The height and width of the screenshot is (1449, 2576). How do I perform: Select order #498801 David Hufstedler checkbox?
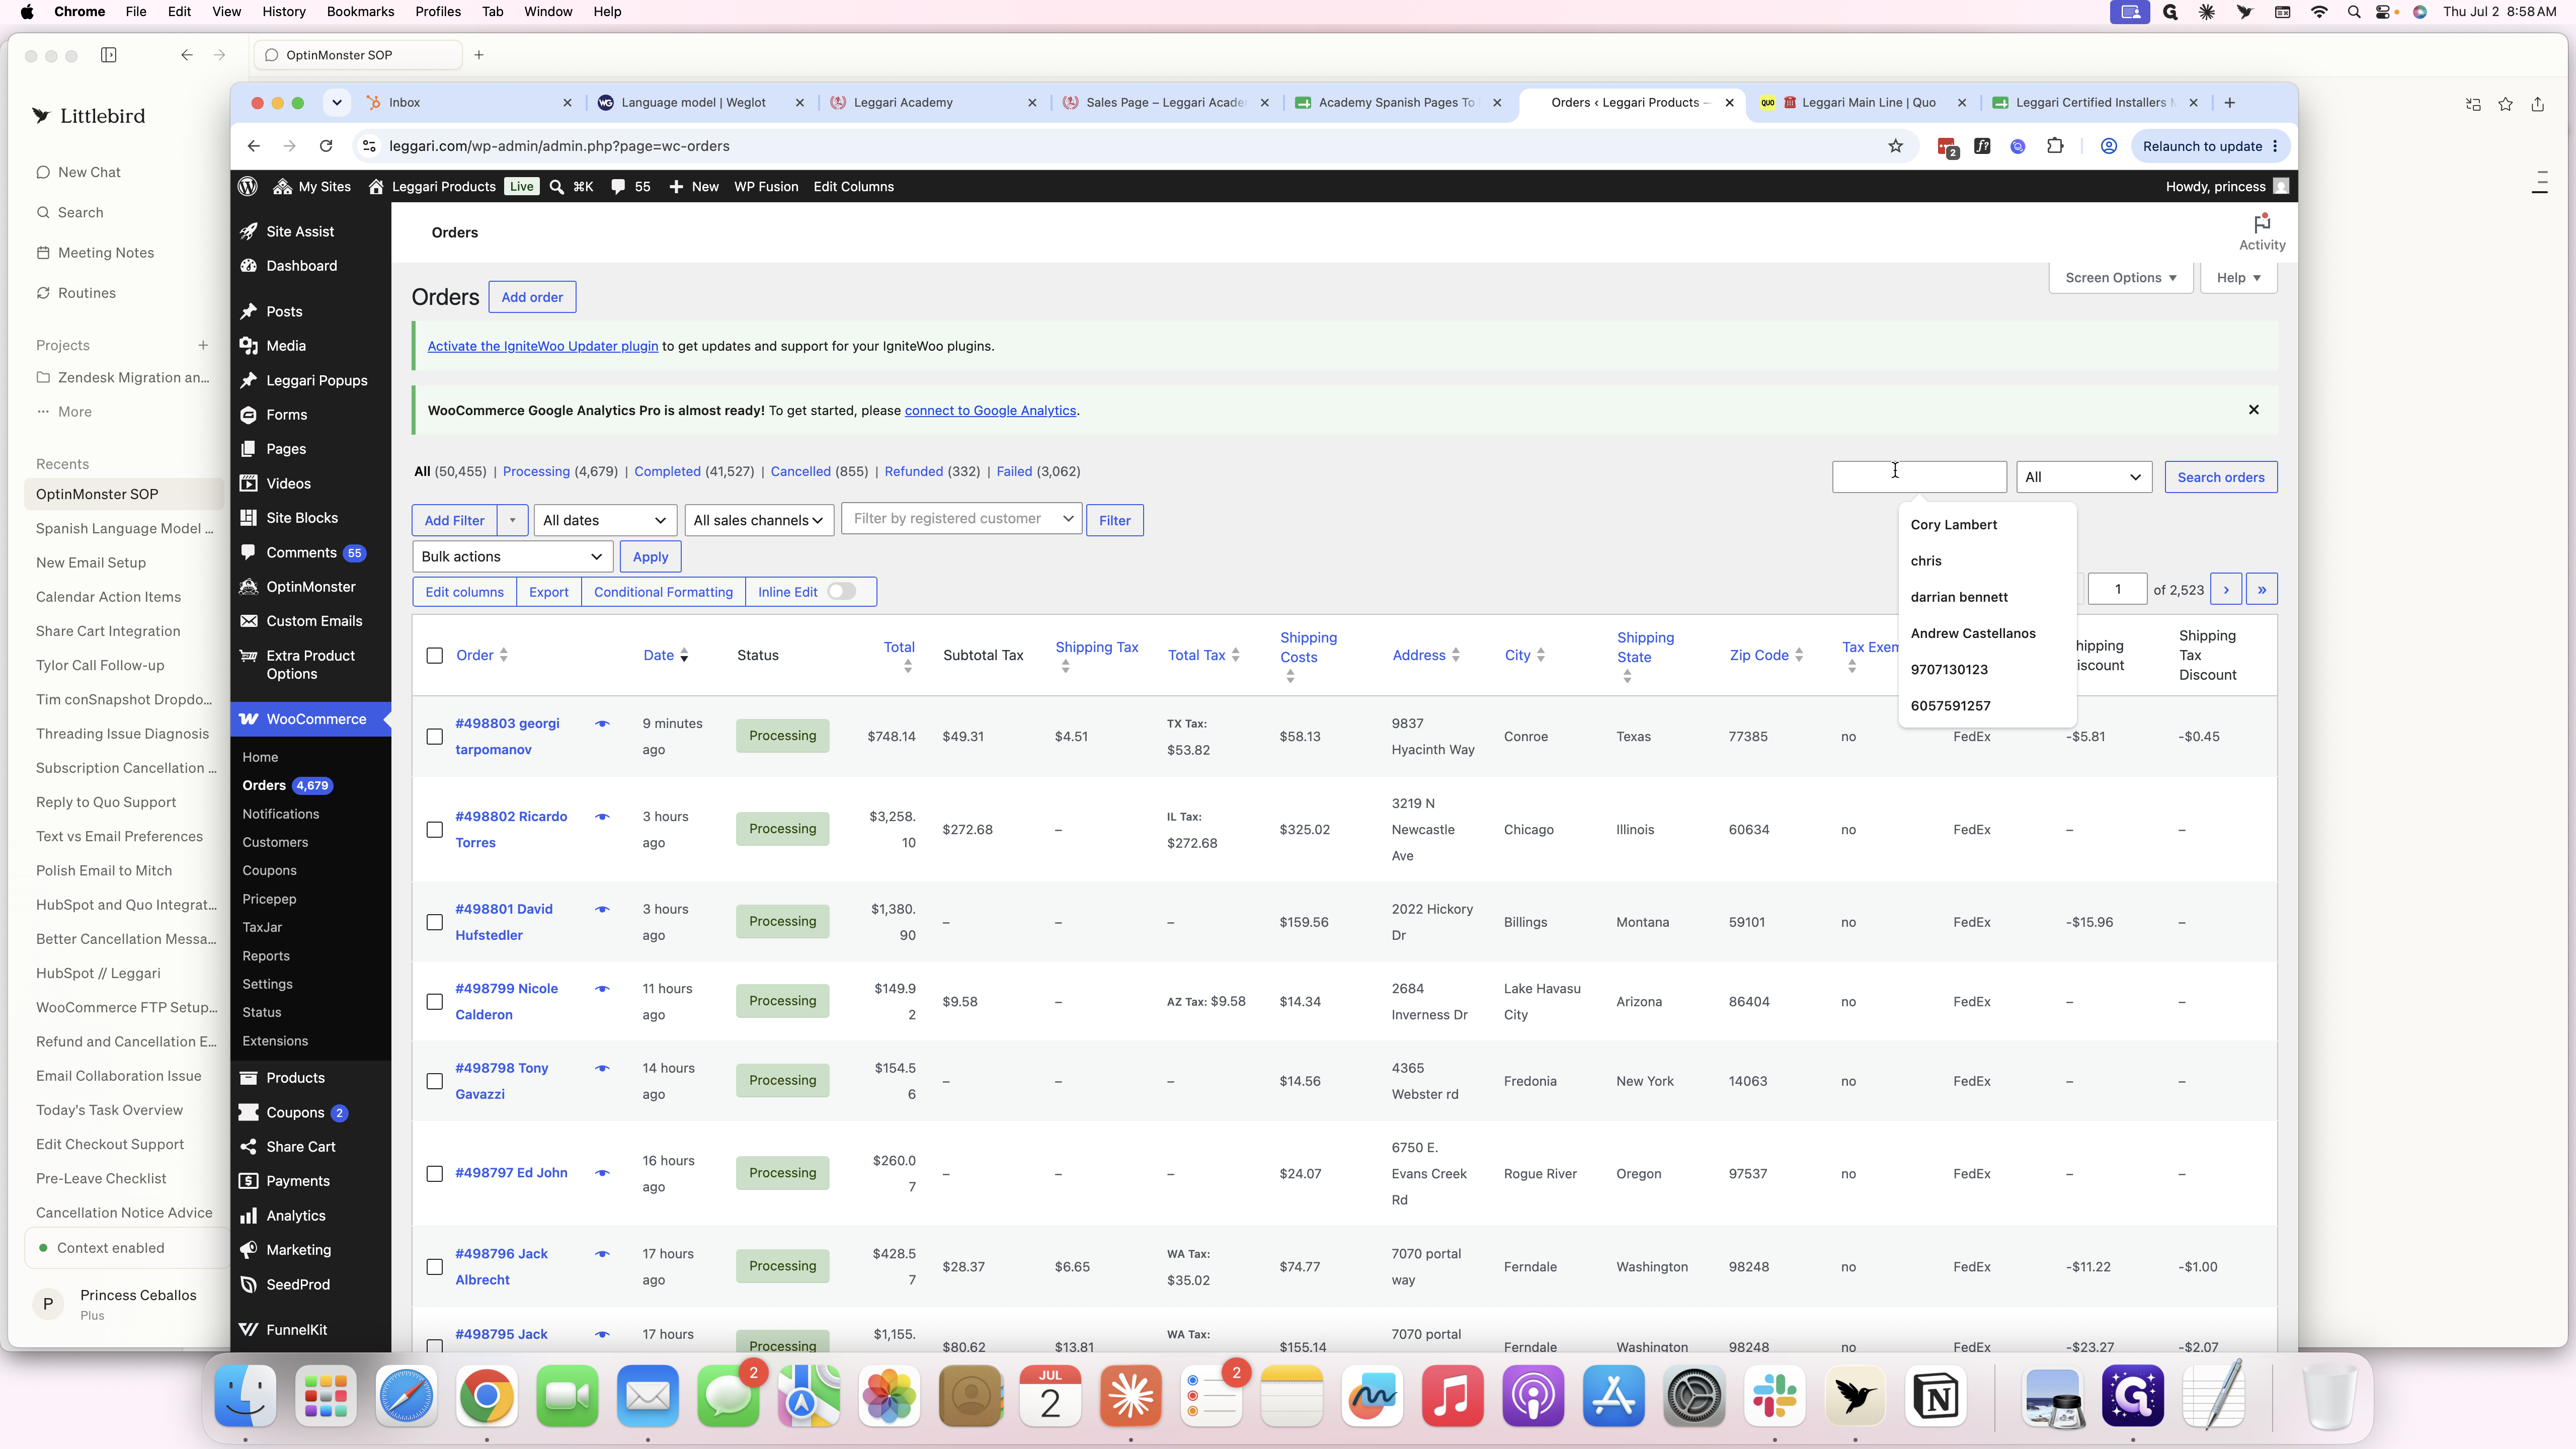click(x=434, y=922)
